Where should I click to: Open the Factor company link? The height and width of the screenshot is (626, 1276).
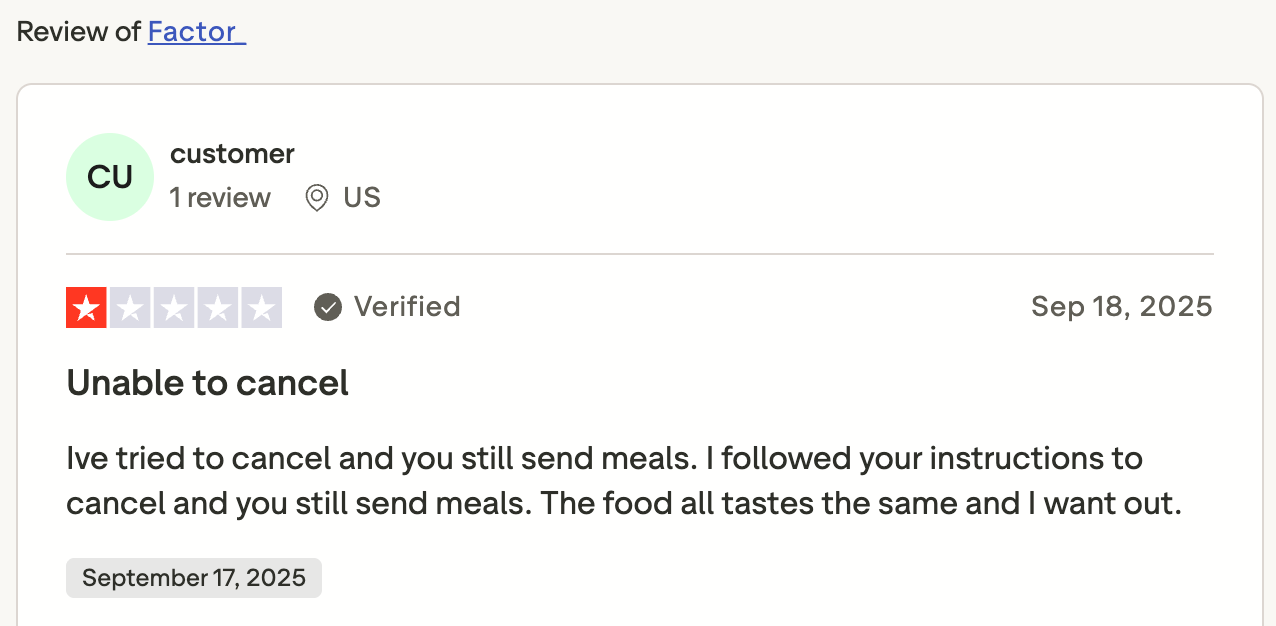tap(195, 32)
